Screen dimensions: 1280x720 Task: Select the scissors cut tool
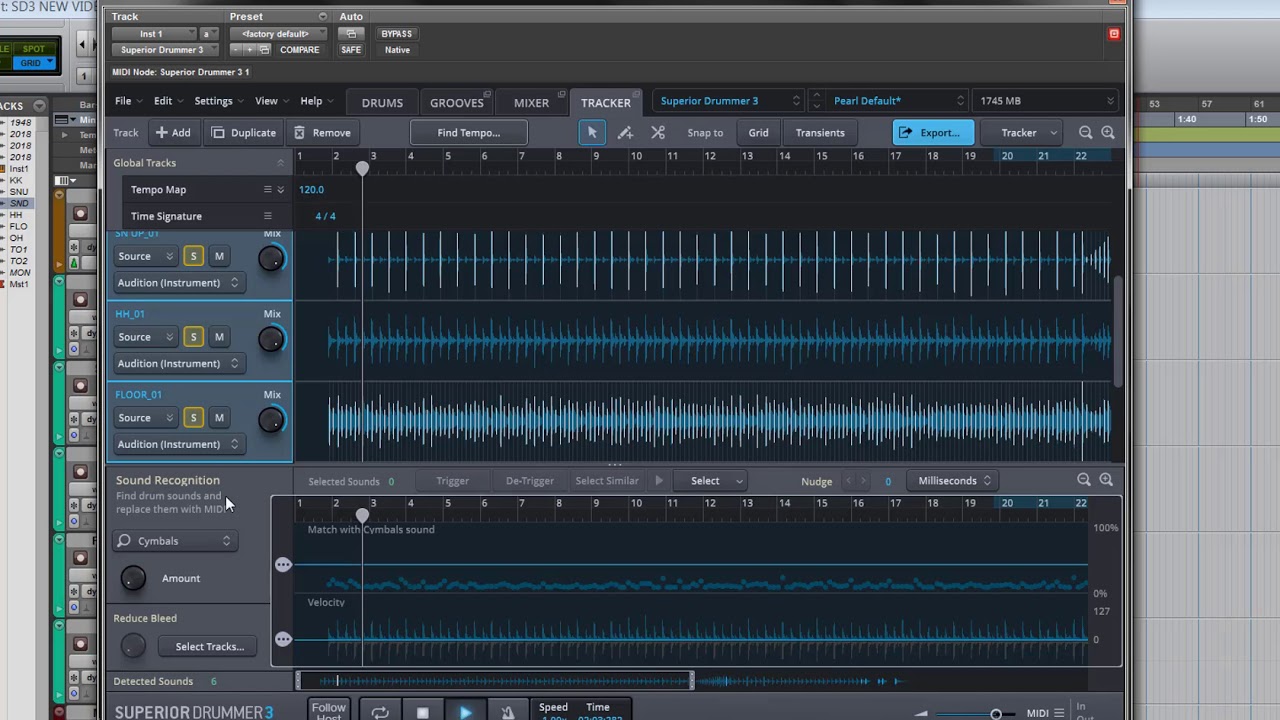(x=658, y=132)
